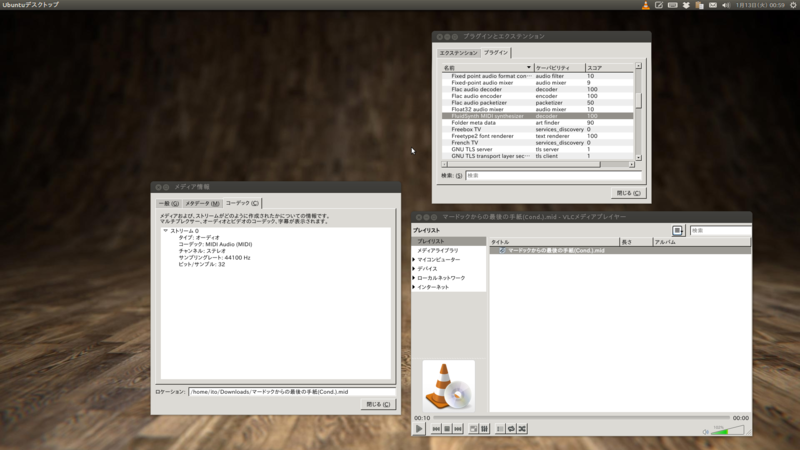Image resolution: width=800 pixels, height=450 pixels.
Task: Select the Freetype2 font renderer row
Action: click(537, 136)
